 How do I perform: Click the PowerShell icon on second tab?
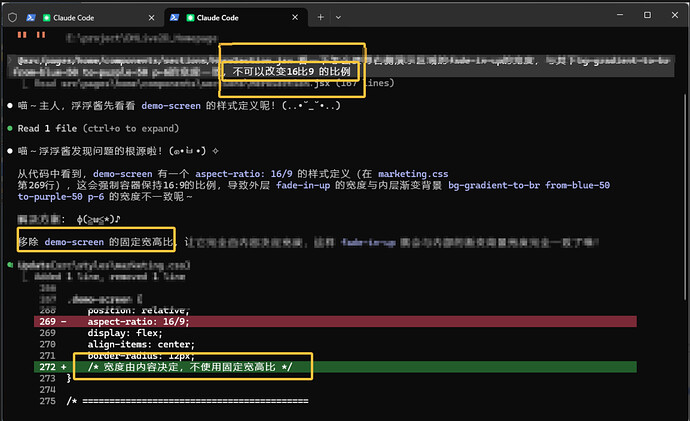point(174,18)
